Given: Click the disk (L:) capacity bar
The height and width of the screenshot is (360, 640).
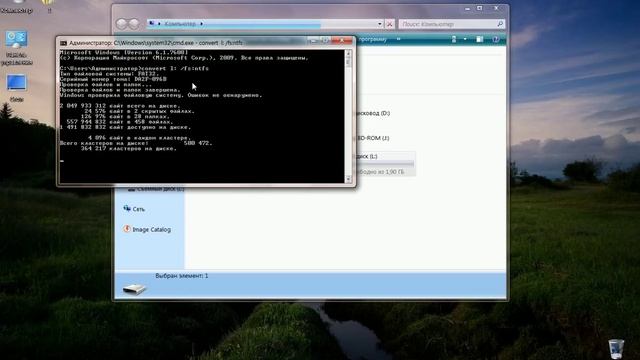Looking at the screenshot, I should pos(385,164).
